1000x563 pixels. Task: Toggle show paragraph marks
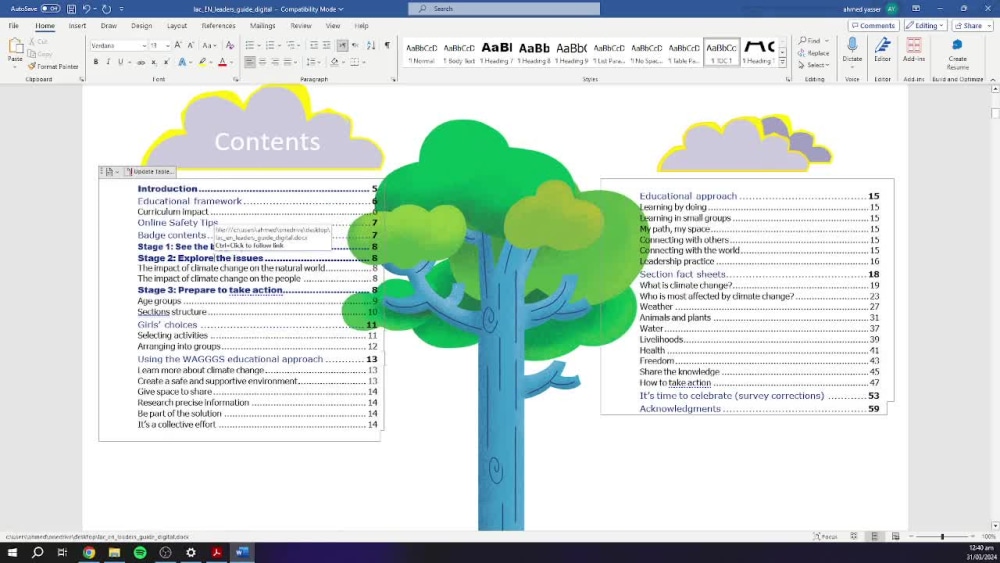(387, 45)
